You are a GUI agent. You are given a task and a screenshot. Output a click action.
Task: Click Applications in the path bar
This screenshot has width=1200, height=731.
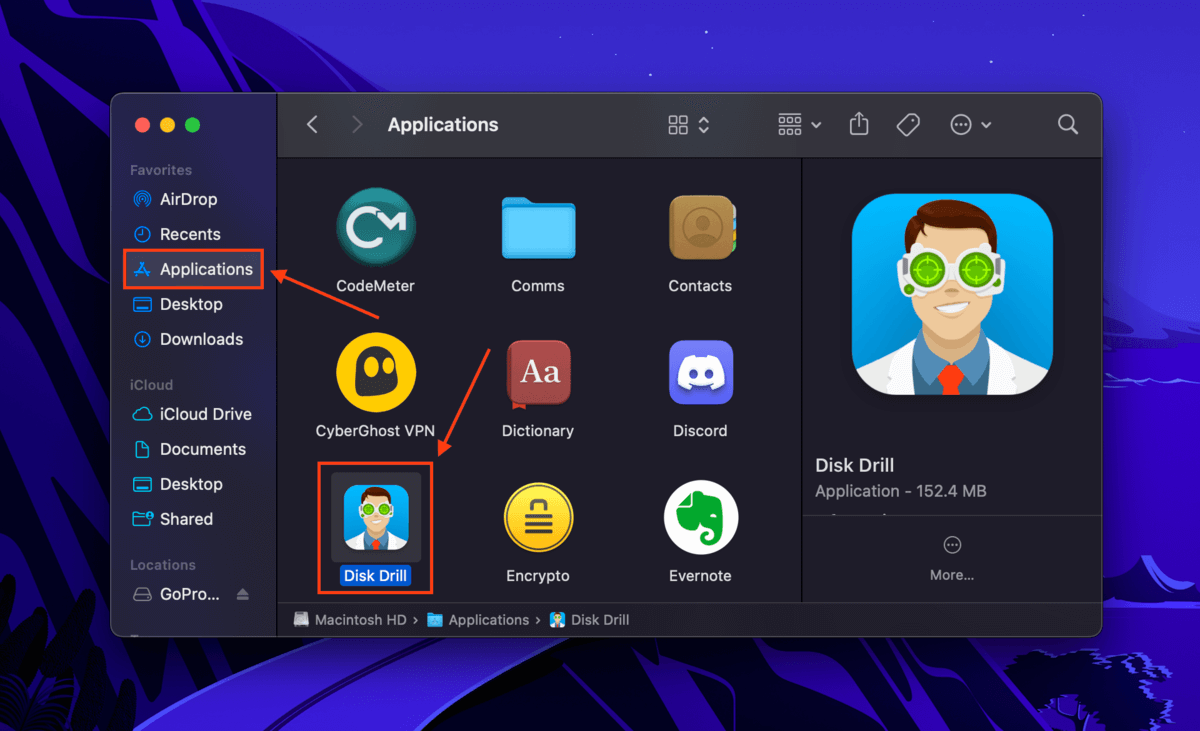pyautogui.click(x=478, y=620)
